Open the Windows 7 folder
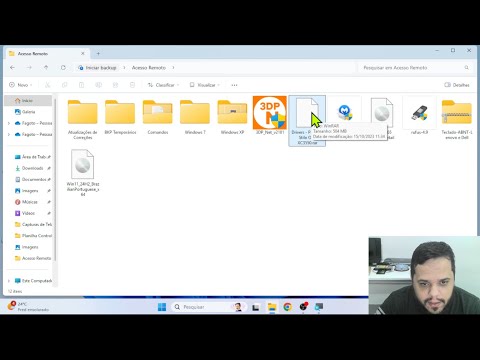 click(x=195, y=116)
